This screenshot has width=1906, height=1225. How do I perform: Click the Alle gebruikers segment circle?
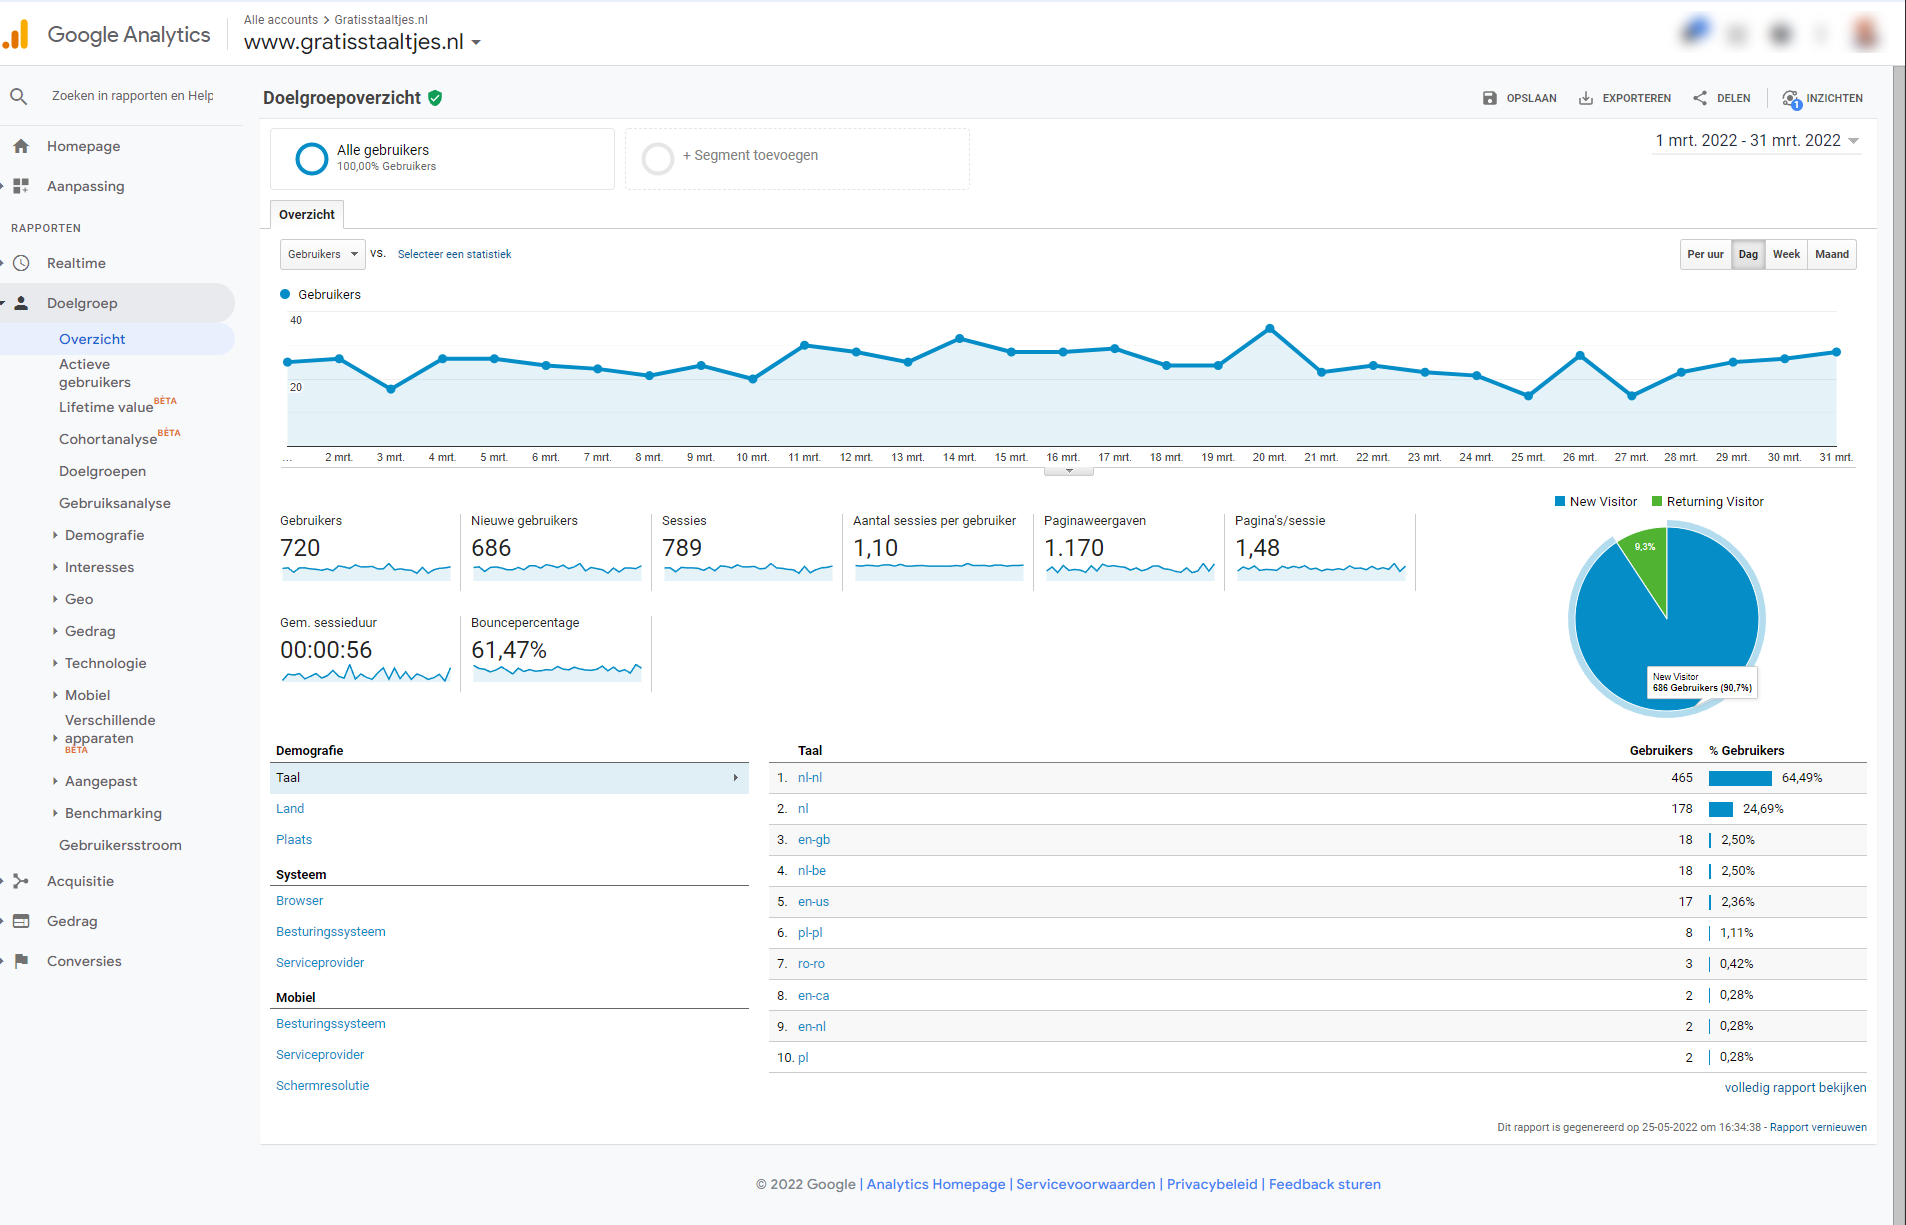coord(312,158)
